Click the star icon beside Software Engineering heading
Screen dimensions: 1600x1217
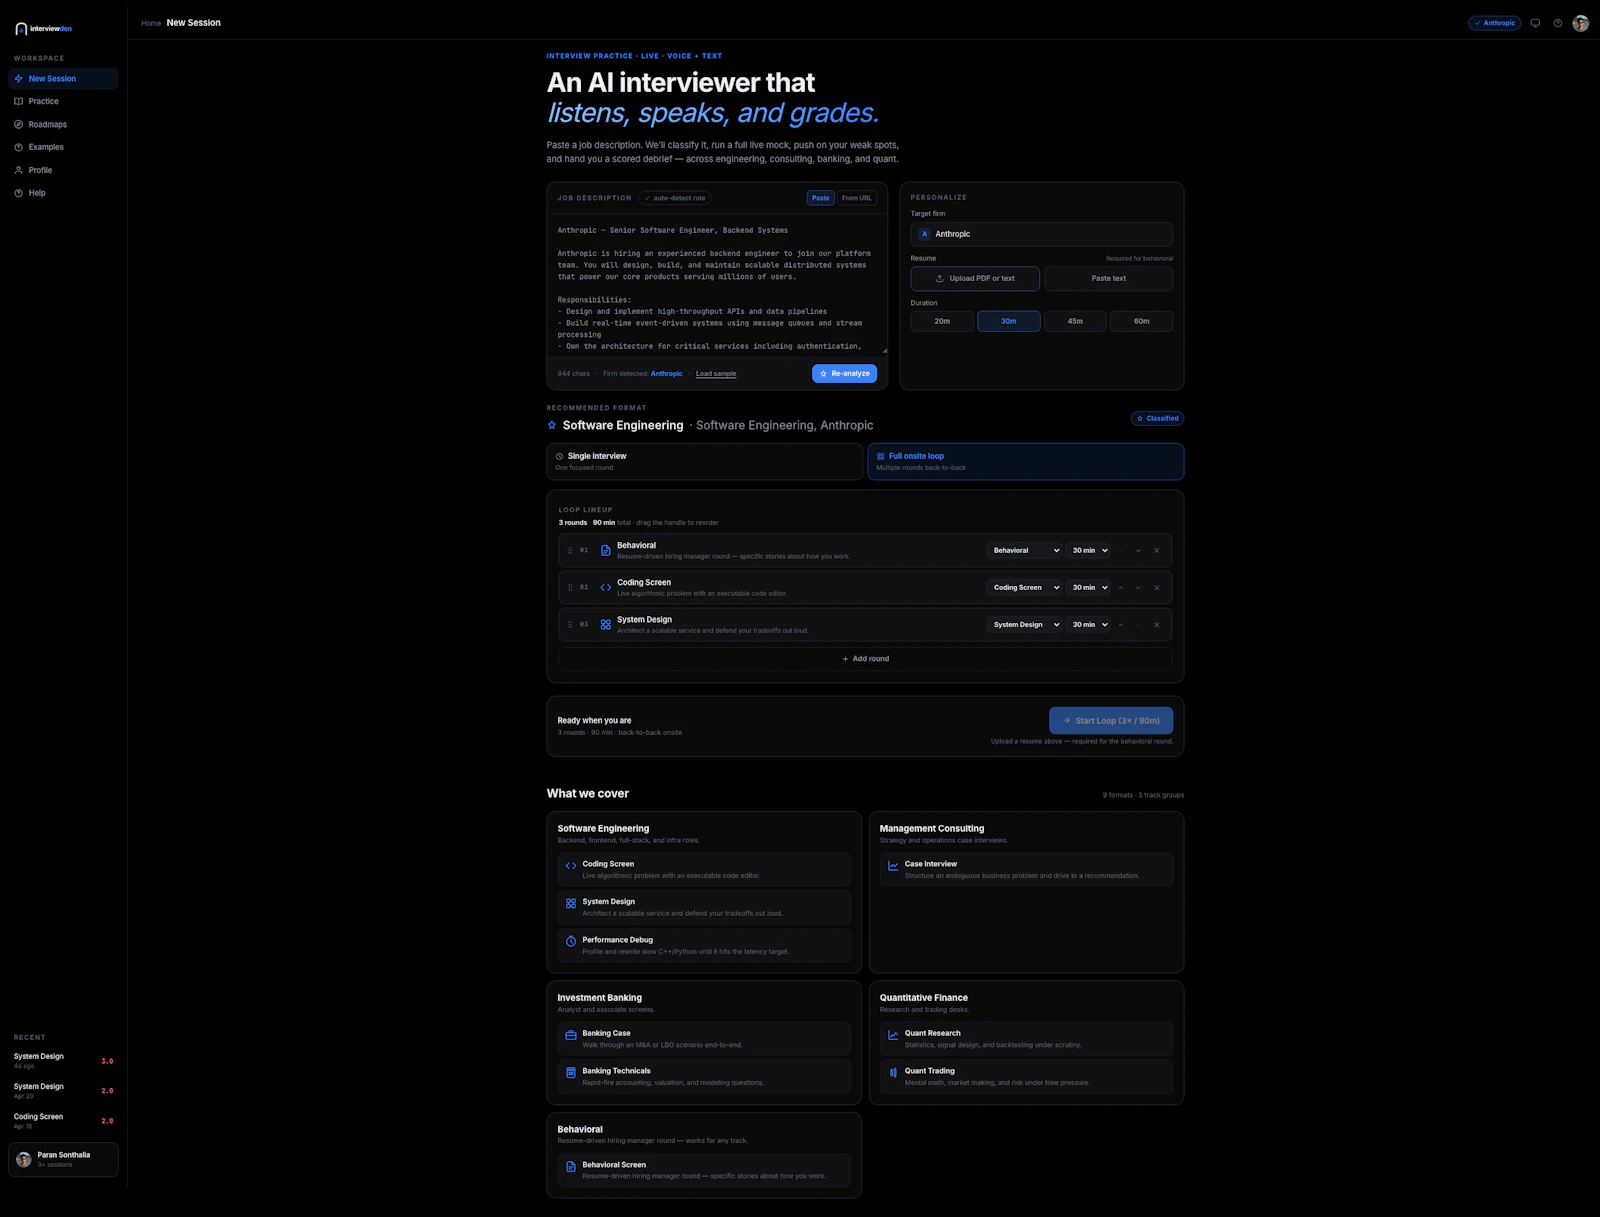[x=552, y=425]
